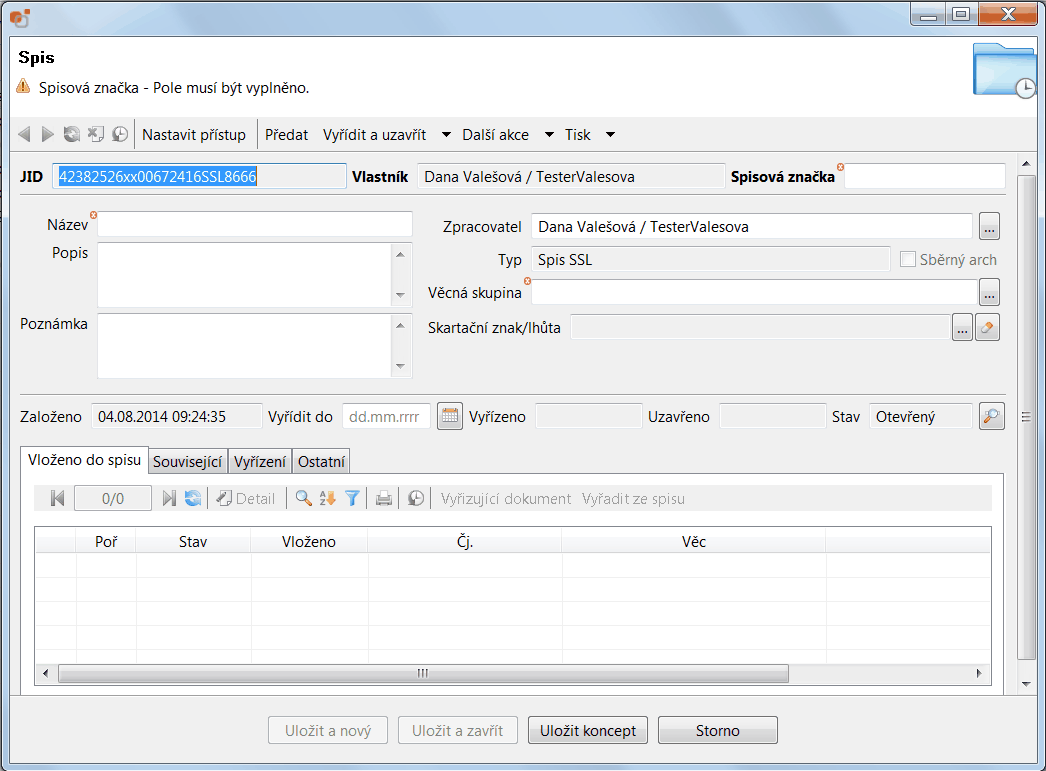Focus the Název input field
Image resolution: width=1046 pixels, height=771 pixels.
tap(255, 225)
